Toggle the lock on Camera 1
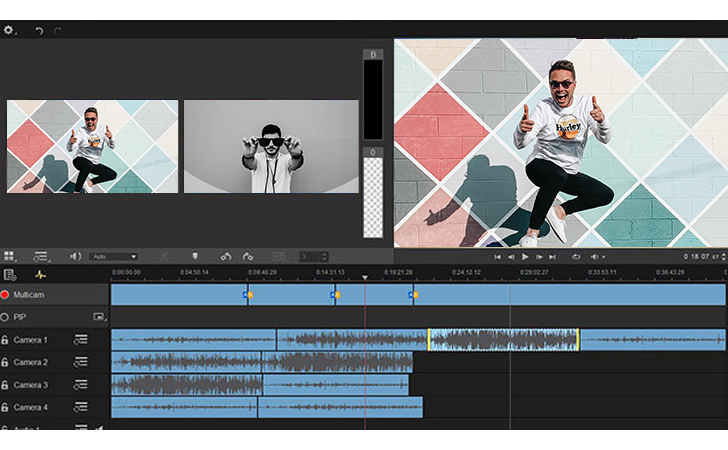The height and width of the screenshot is (450, 728). coord(6,340)
